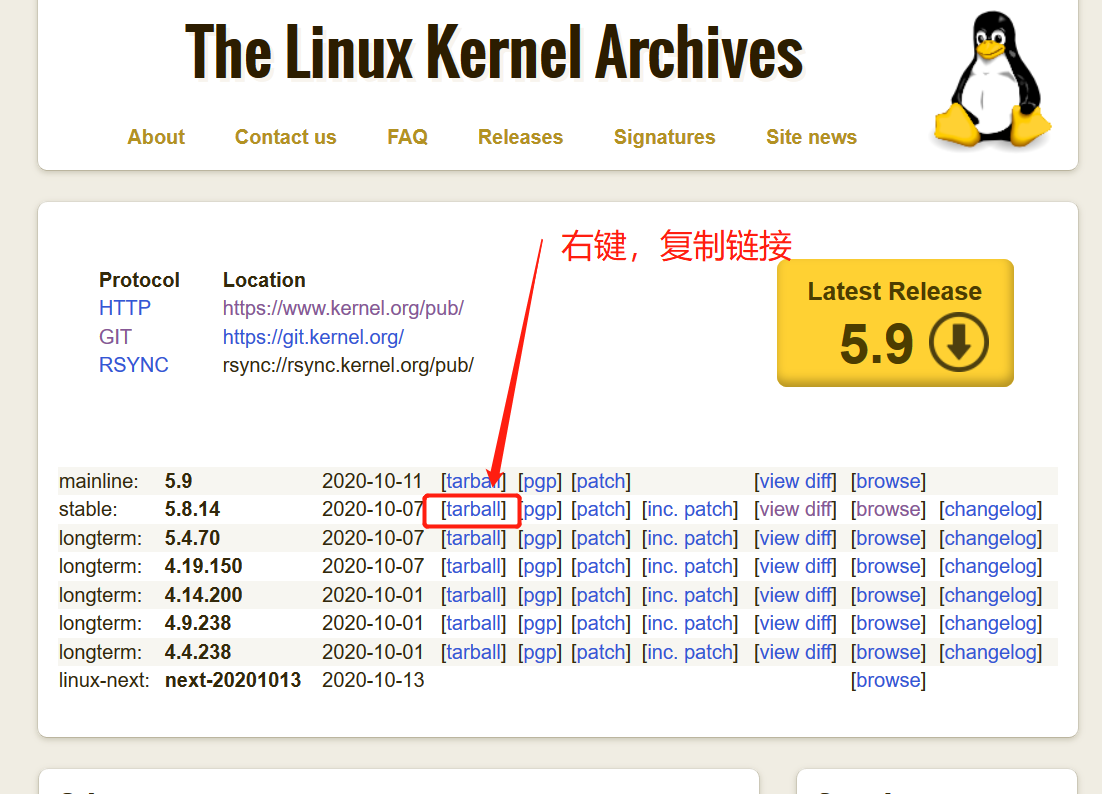Open changelog for stable 5.8.14
The image size is (1102, 794).
[991, 509]
